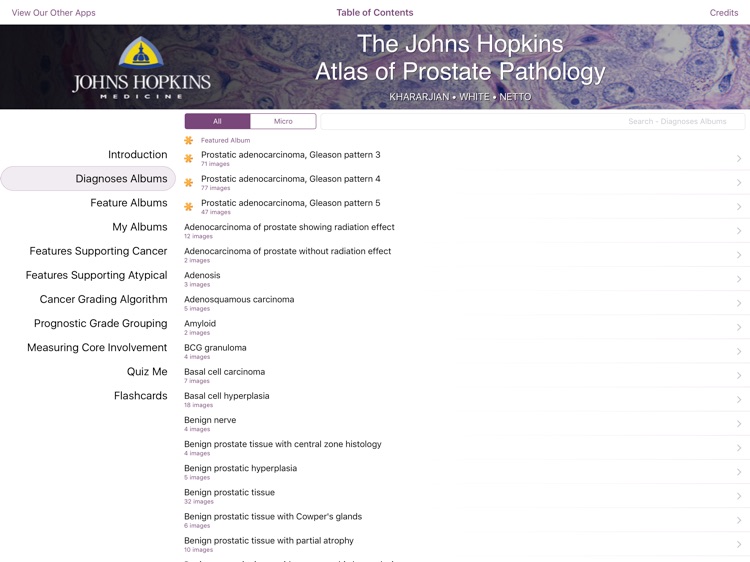Click the Johns Hopkins Medicine logo
The image size is (750, 562).
click(x=141, y=68)
